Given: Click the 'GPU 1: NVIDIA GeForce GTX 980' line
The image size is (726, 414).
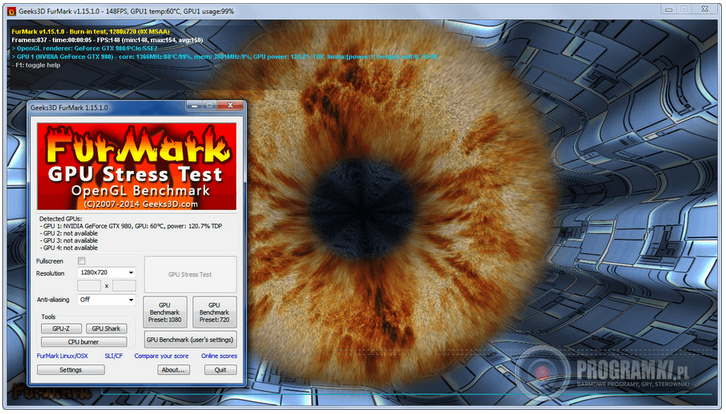Looking at the screenshot, I should pyautogui.click(x=131, y=226).
